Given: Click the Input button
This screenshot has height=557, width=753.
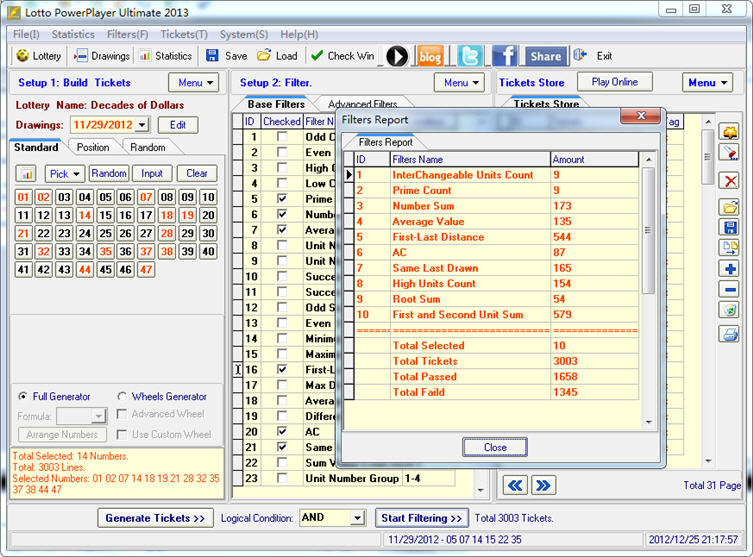Looking at the screenshot, I should click(152, 173).
